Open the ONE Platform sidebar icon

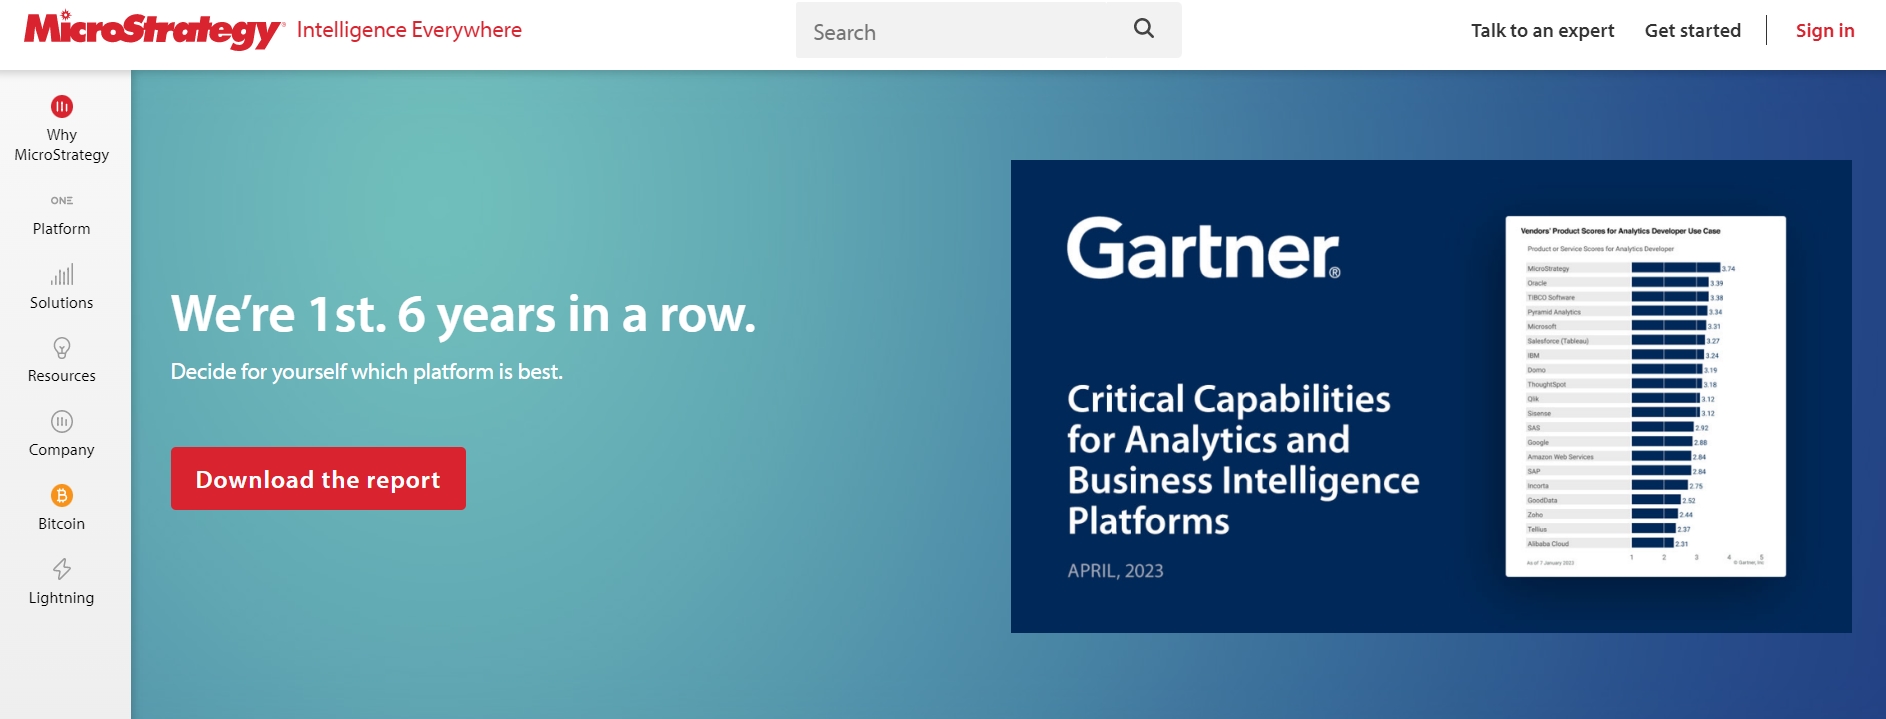click(x=62, y=200)
